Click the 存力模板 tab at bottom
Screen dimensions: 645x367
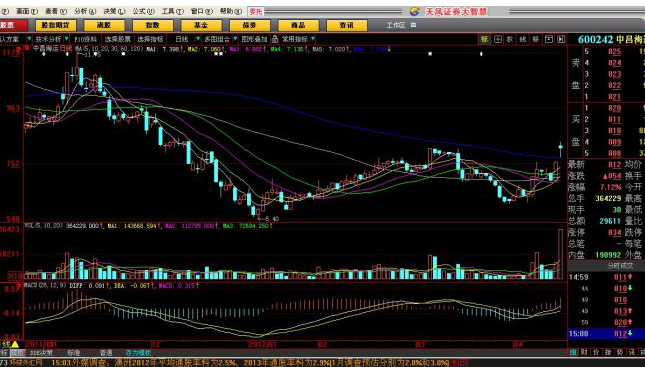138,353
